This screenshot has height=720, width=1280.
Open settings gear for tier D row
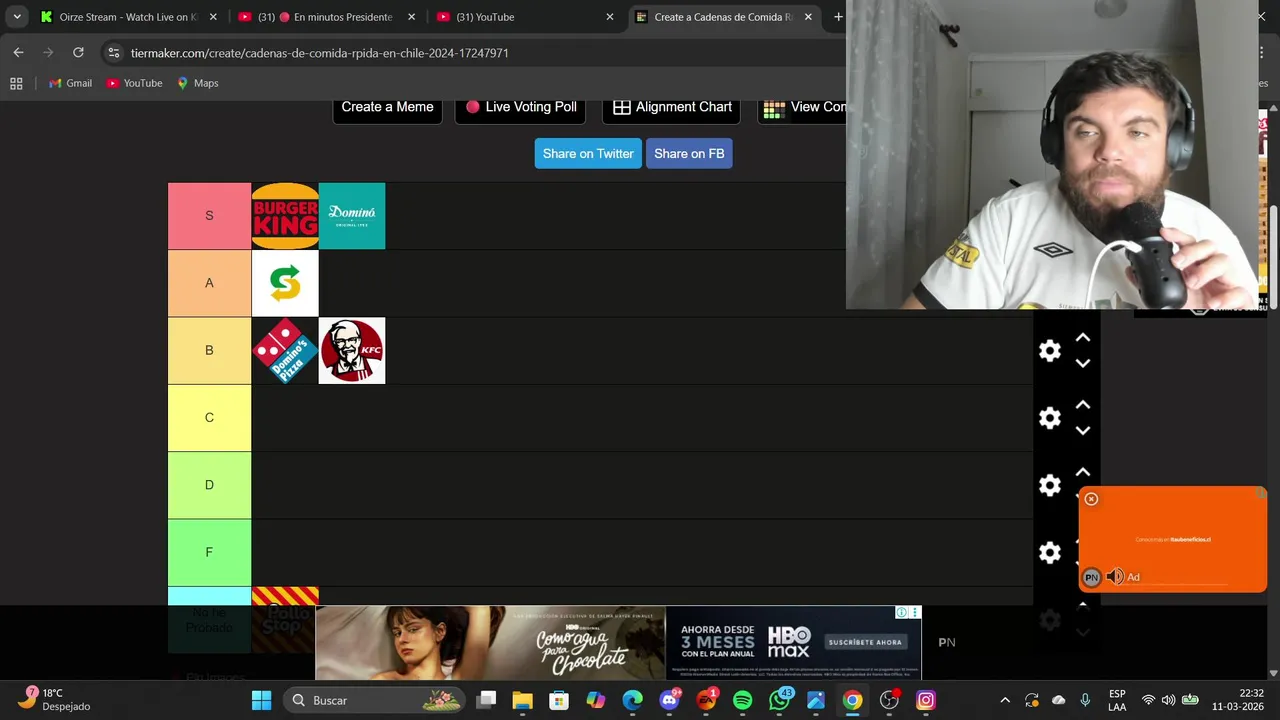(x=1049, y=485)
